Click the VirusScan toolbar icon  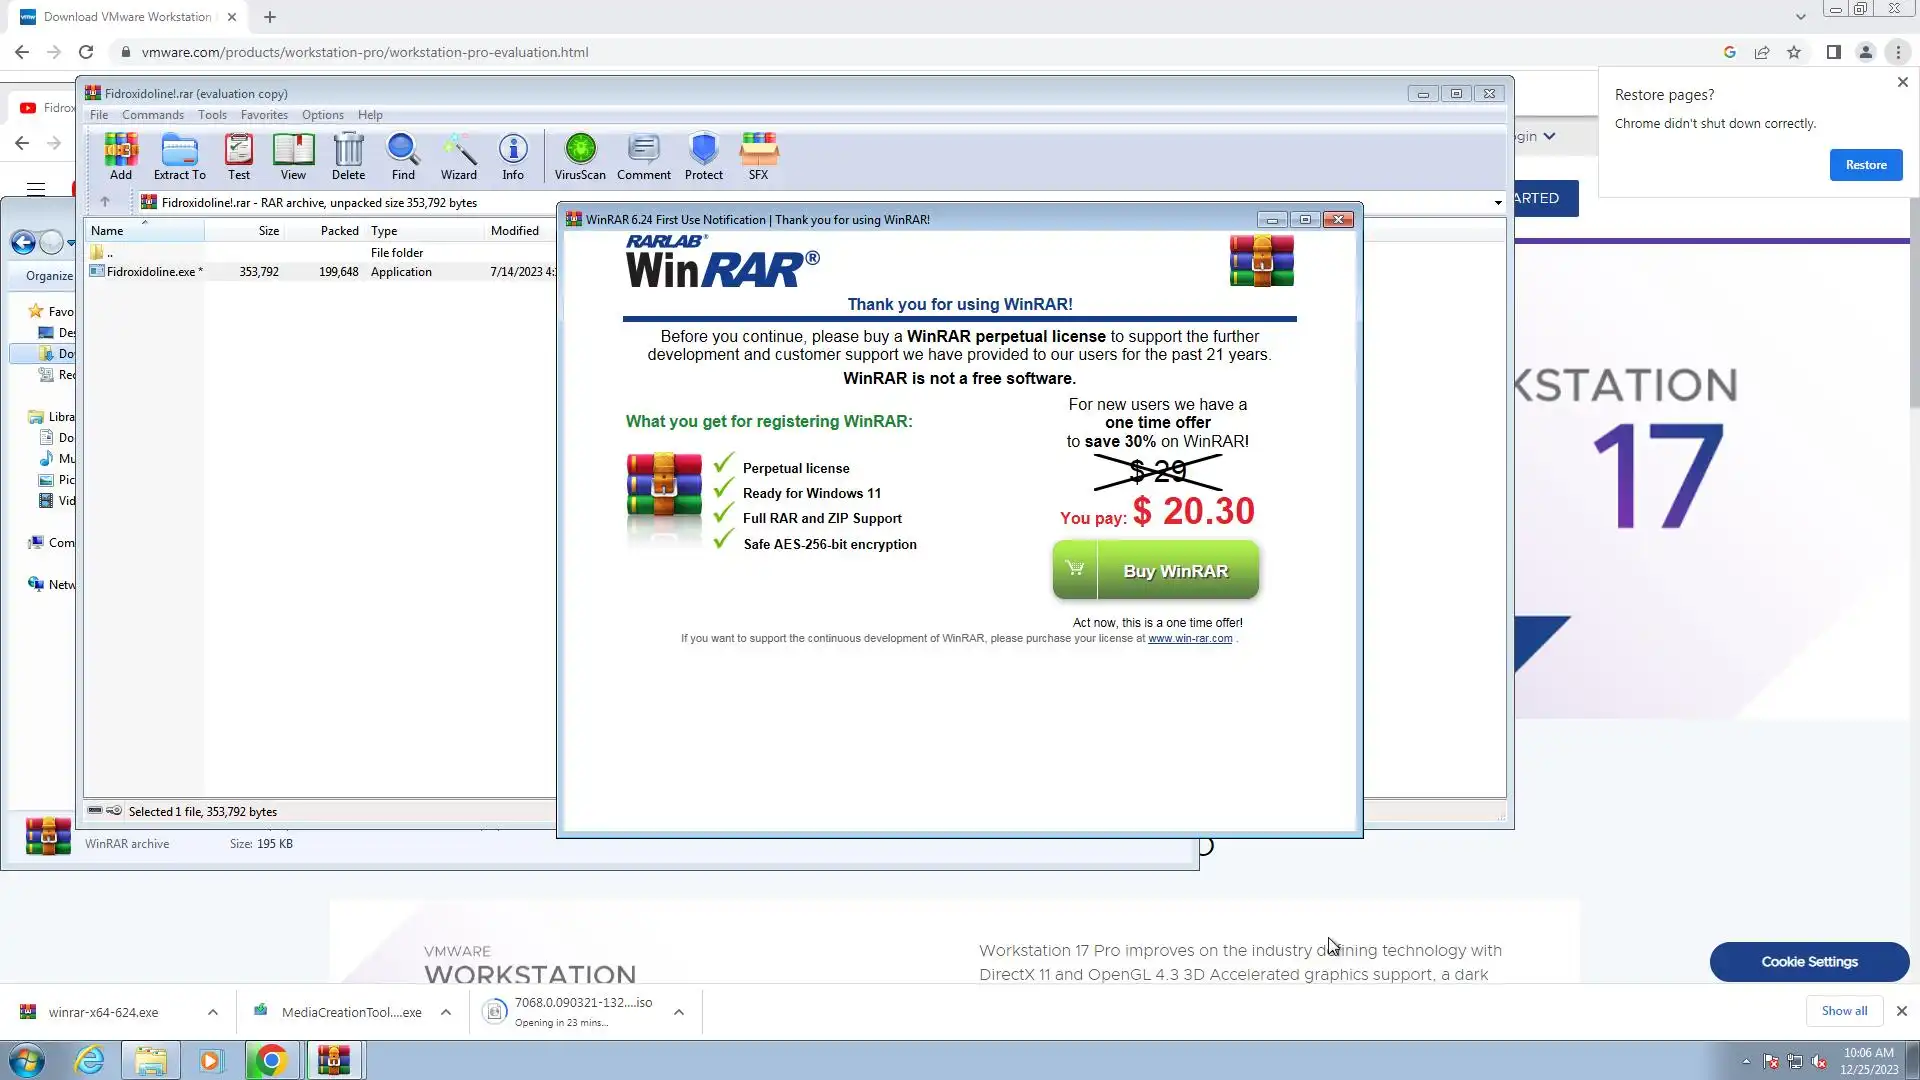pyautogui.click(x=580, y=156)
